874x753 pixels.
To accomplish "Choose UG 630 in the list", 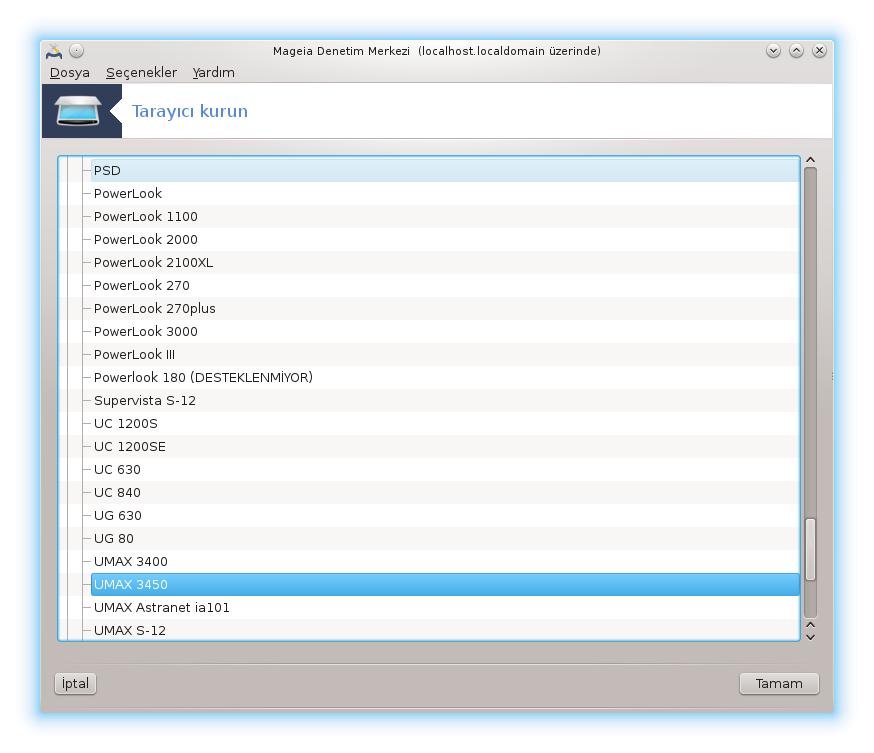I will tap(445, 516).
